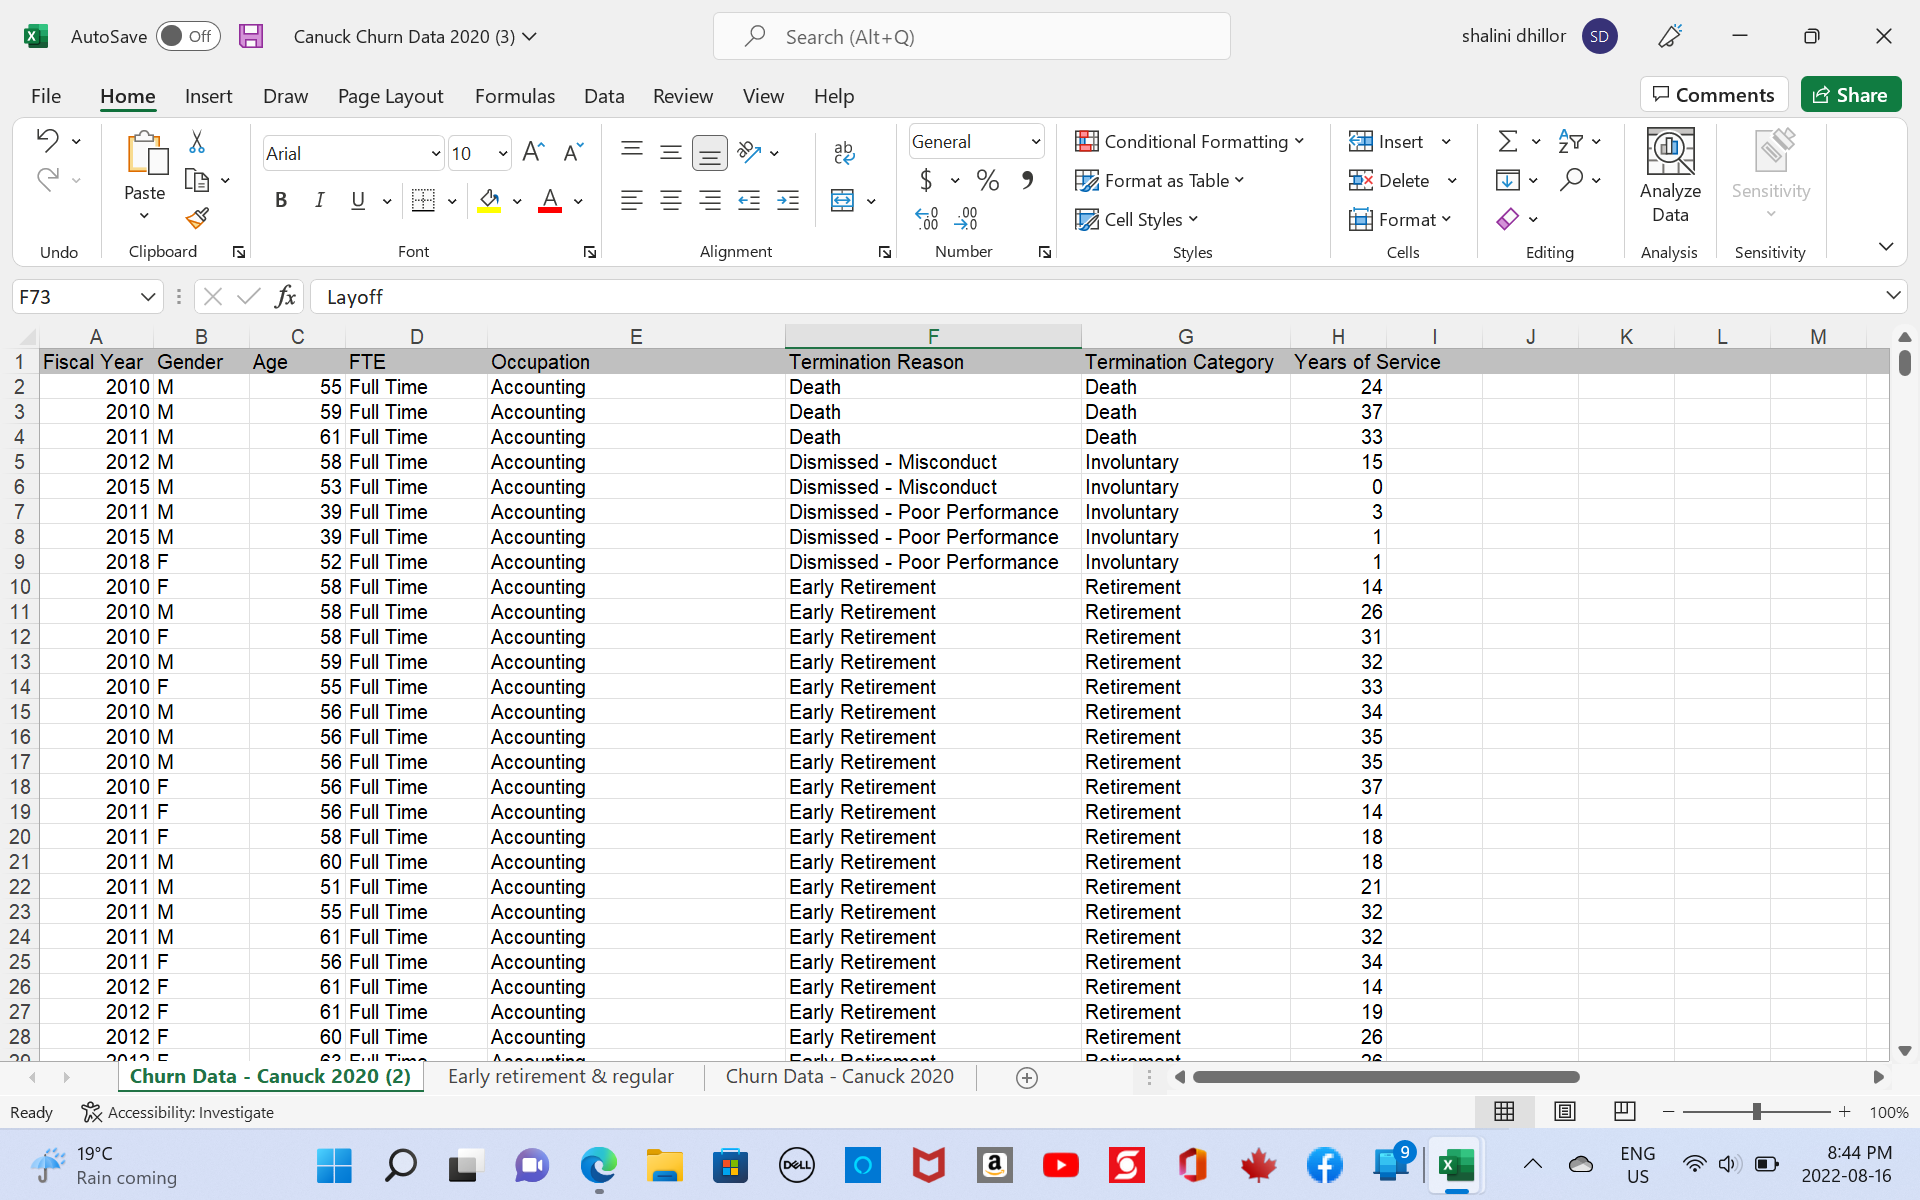Expand the Conditional Formatting dropdown

click(1189, 141)
